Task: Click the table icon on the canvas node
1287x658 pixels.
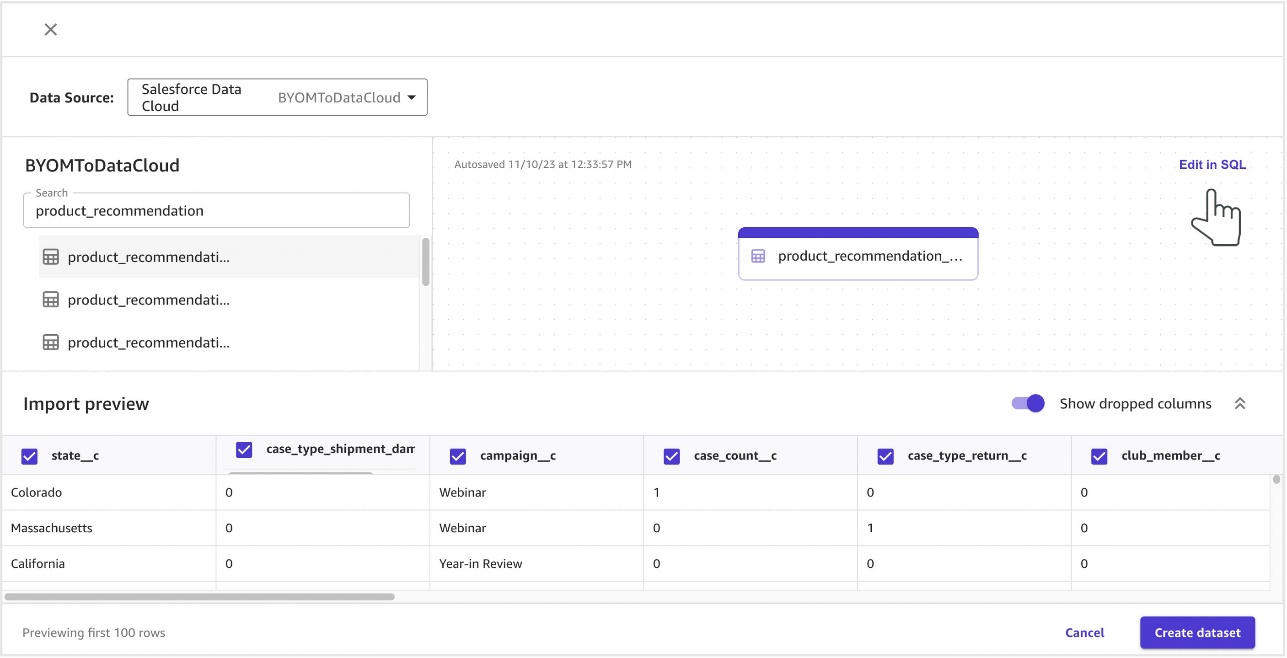Action: pos(758,256)
